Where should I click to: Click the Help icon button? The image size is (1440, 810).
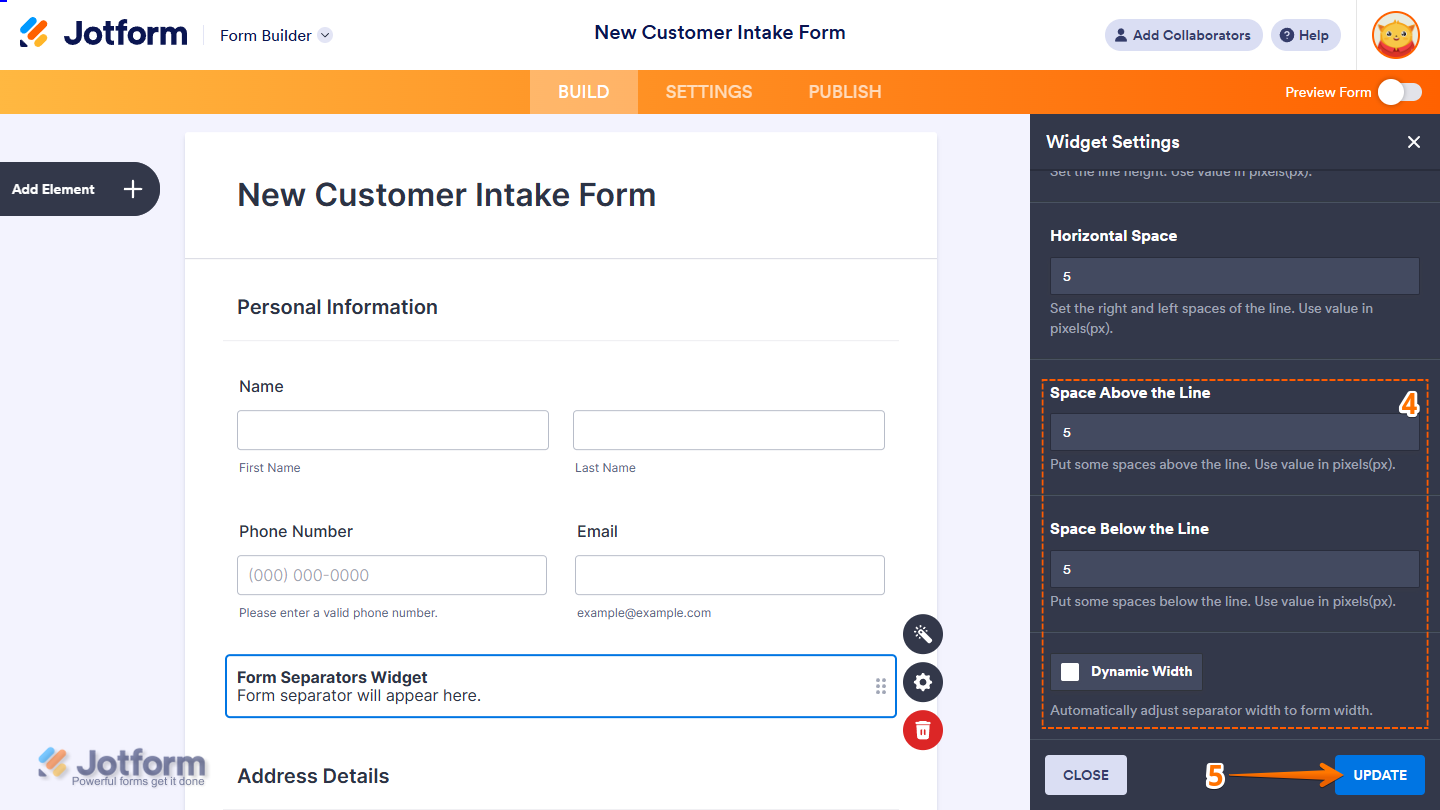pyautogui.click(x=1305, y=34)
